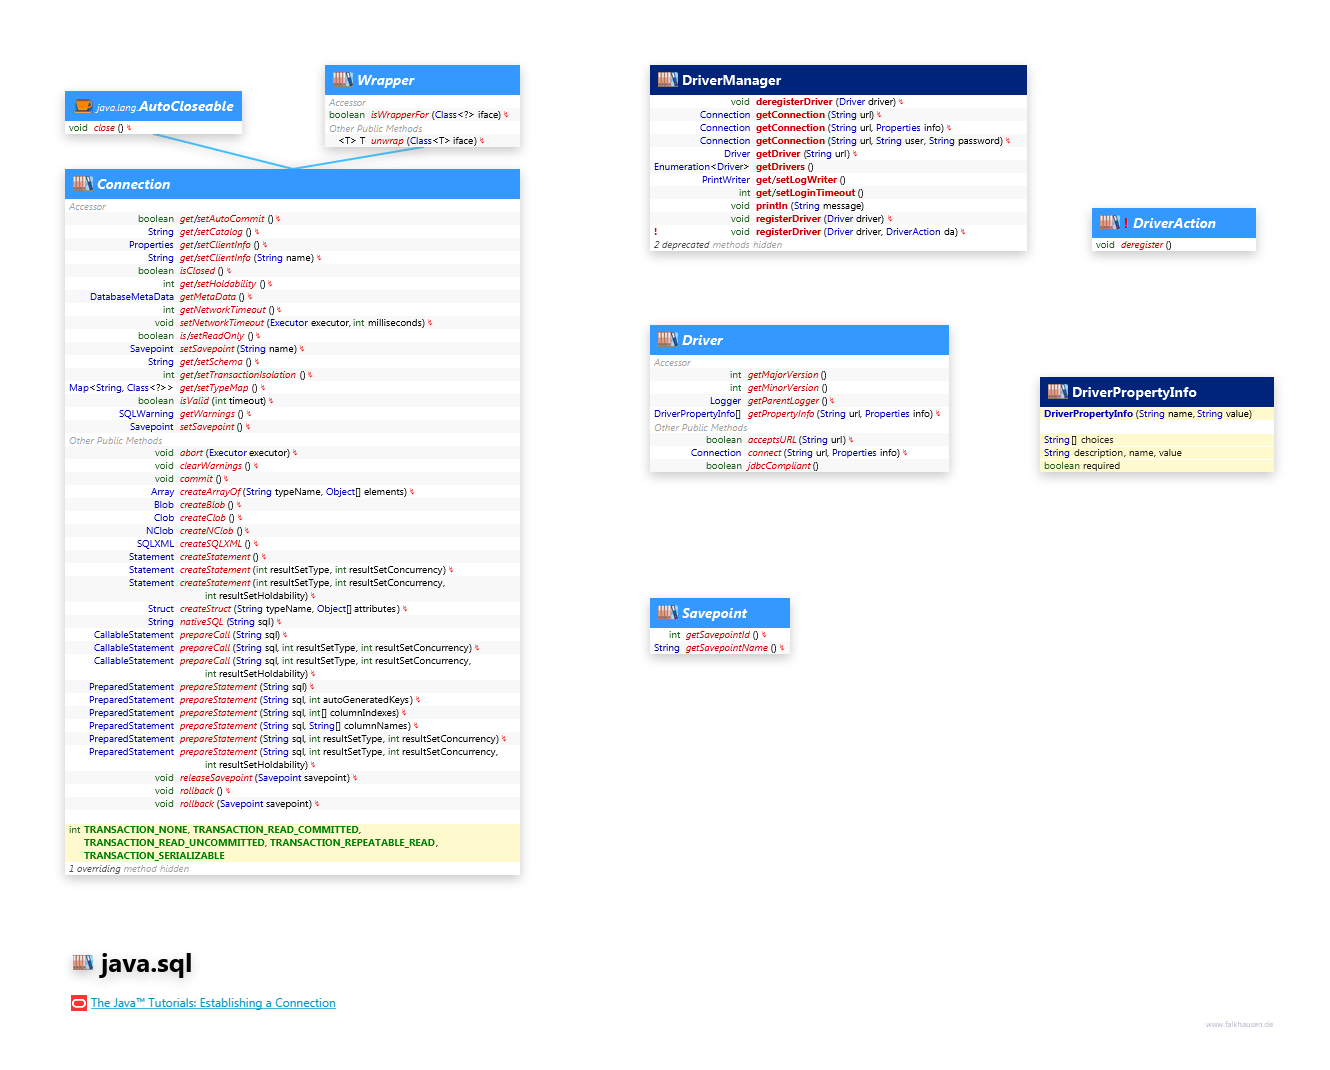Select the createStatement() method with no parameters
This screenshot has width=1330, height=1070.
(215, 557)
